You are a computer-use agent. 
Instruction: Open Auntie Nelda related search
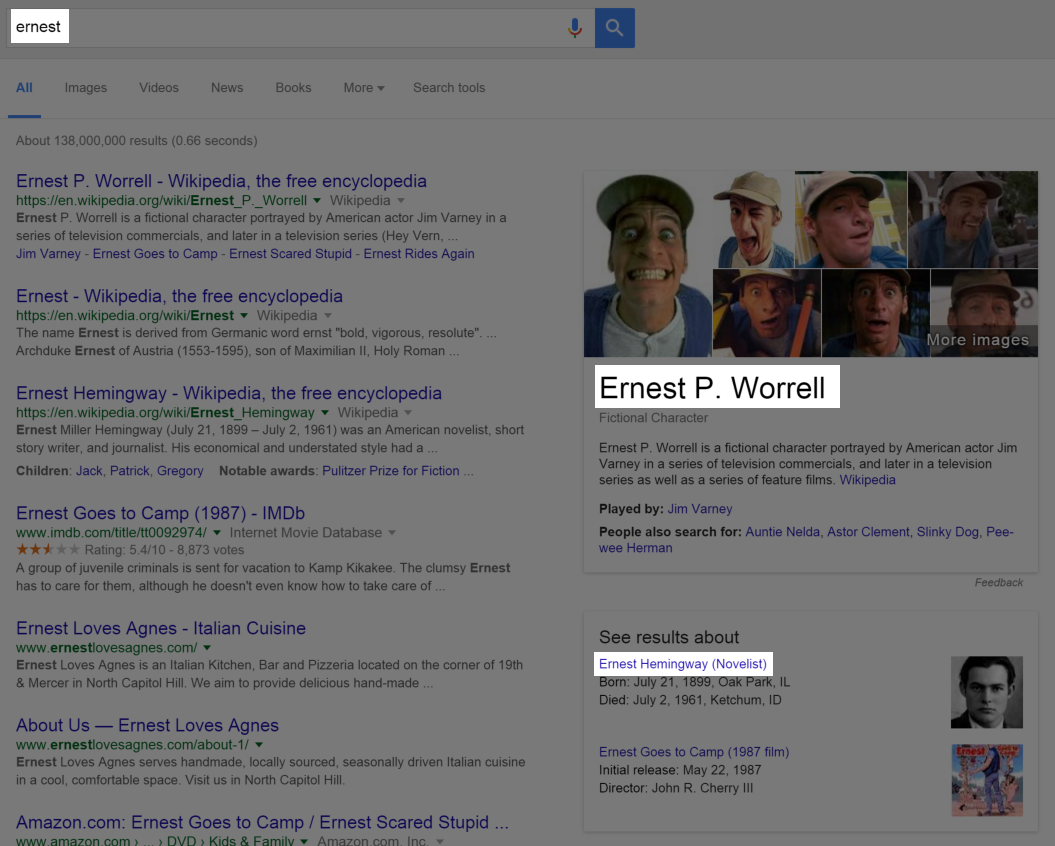point(783,532)
